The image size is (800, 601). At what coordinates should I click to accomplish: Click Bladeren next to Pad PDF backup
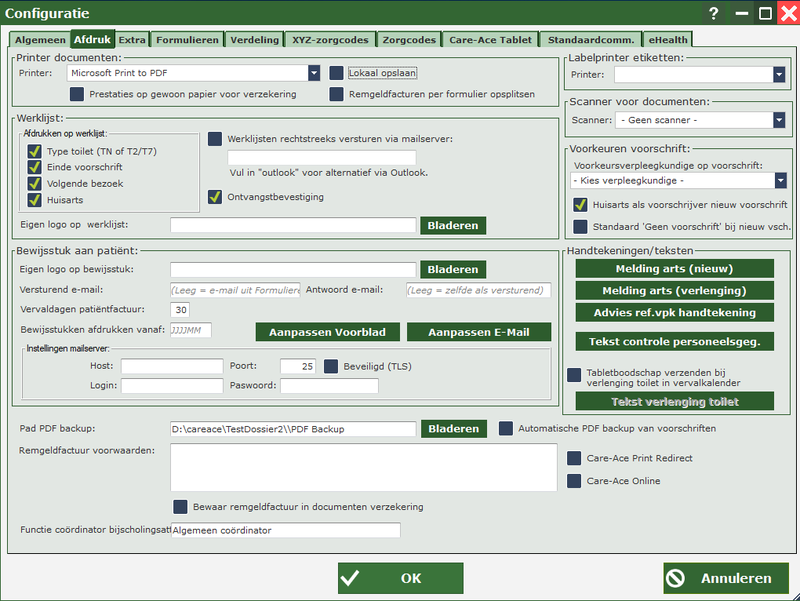click(x=454, y=429)
